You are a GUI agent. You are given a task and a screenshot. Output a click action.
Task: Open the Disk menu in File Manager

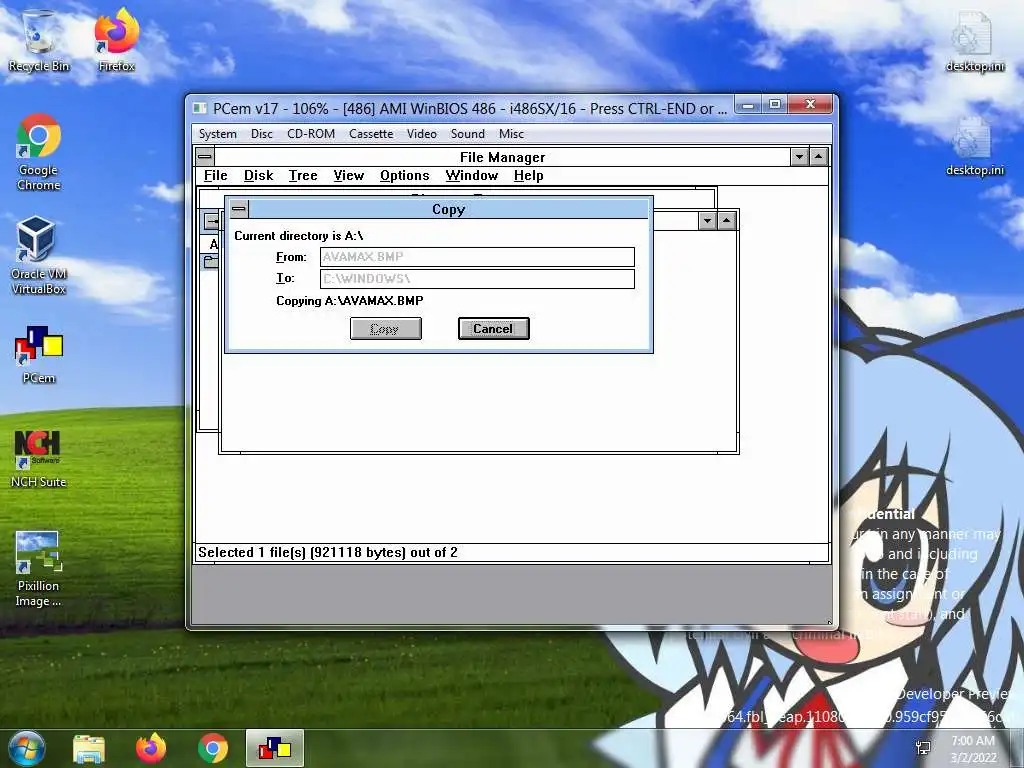259,176
